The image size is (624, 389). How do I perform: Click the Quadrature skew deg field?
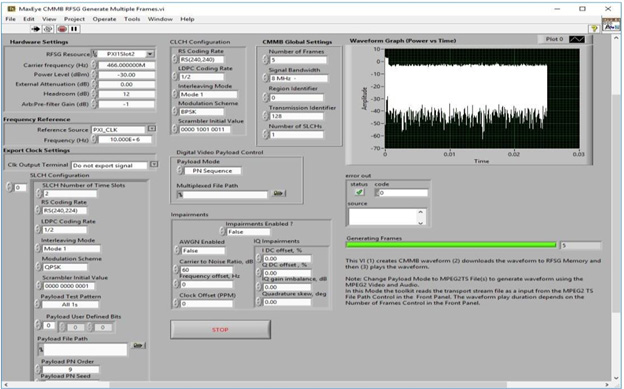[287, 302]
